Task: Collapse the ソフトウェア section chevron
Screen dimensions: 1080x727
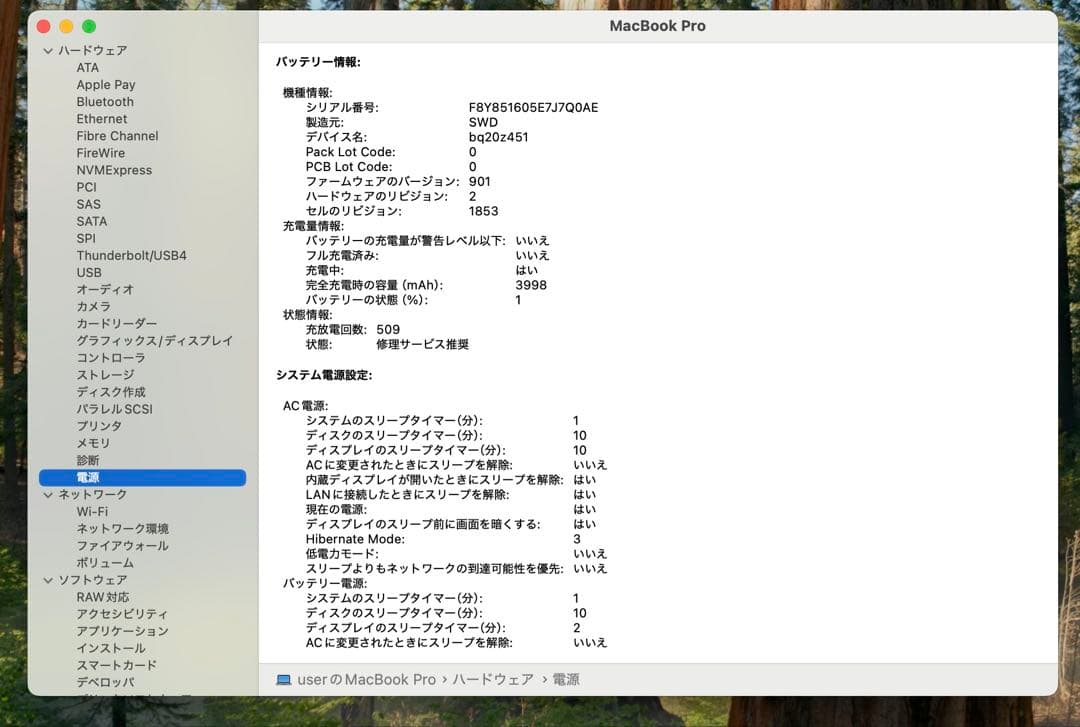Action: coord(48,580)
